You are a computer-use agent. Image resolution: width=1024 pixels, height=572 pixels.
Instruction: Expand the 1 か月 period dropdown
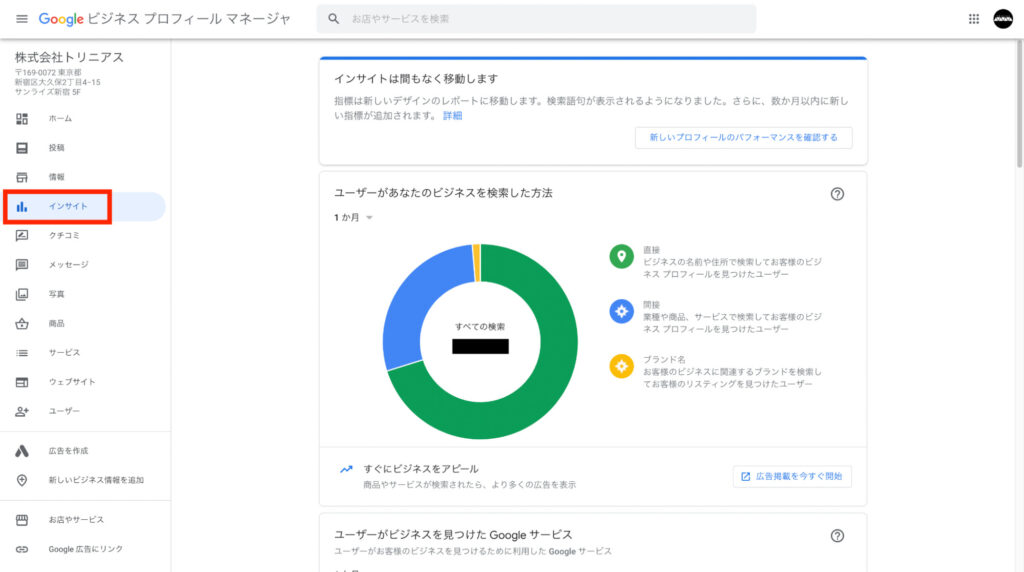point(353,217)
